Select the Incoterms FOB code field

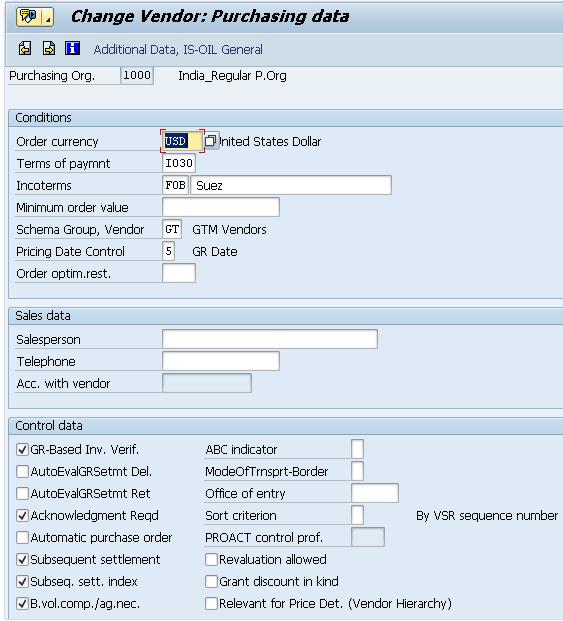tap(175, 185)
